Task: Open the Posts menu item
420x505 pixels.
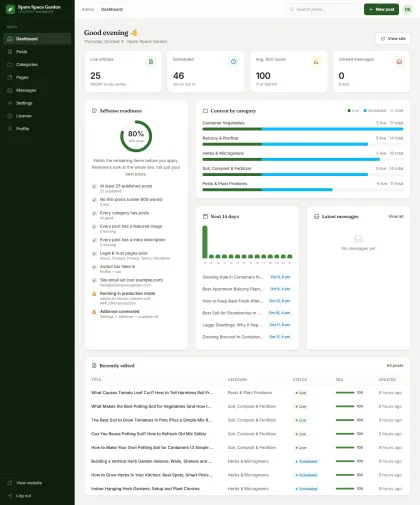Action: [x=37, y=52]
